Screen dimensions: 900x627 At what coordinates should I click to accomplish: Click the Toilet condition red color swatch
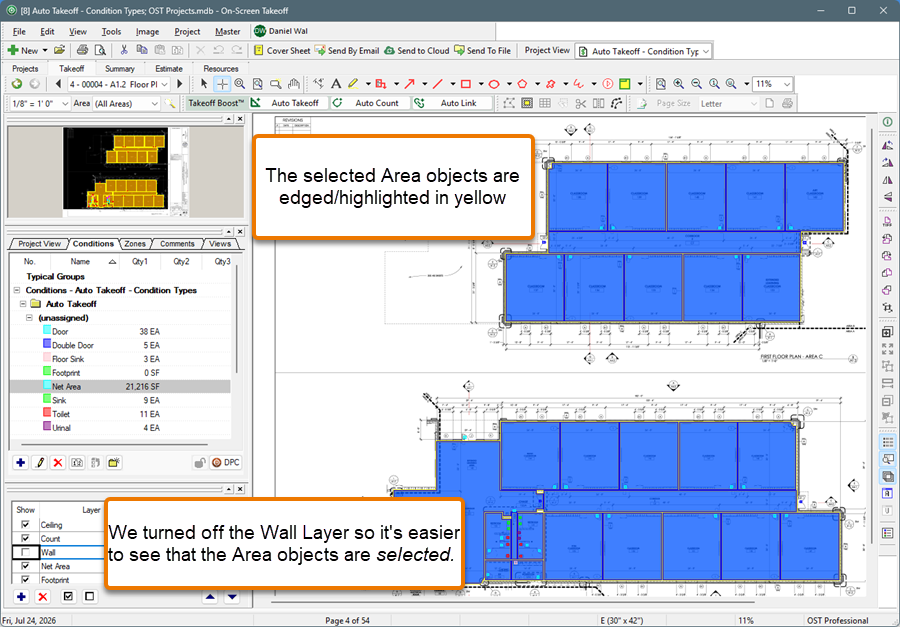coord(47,413)
